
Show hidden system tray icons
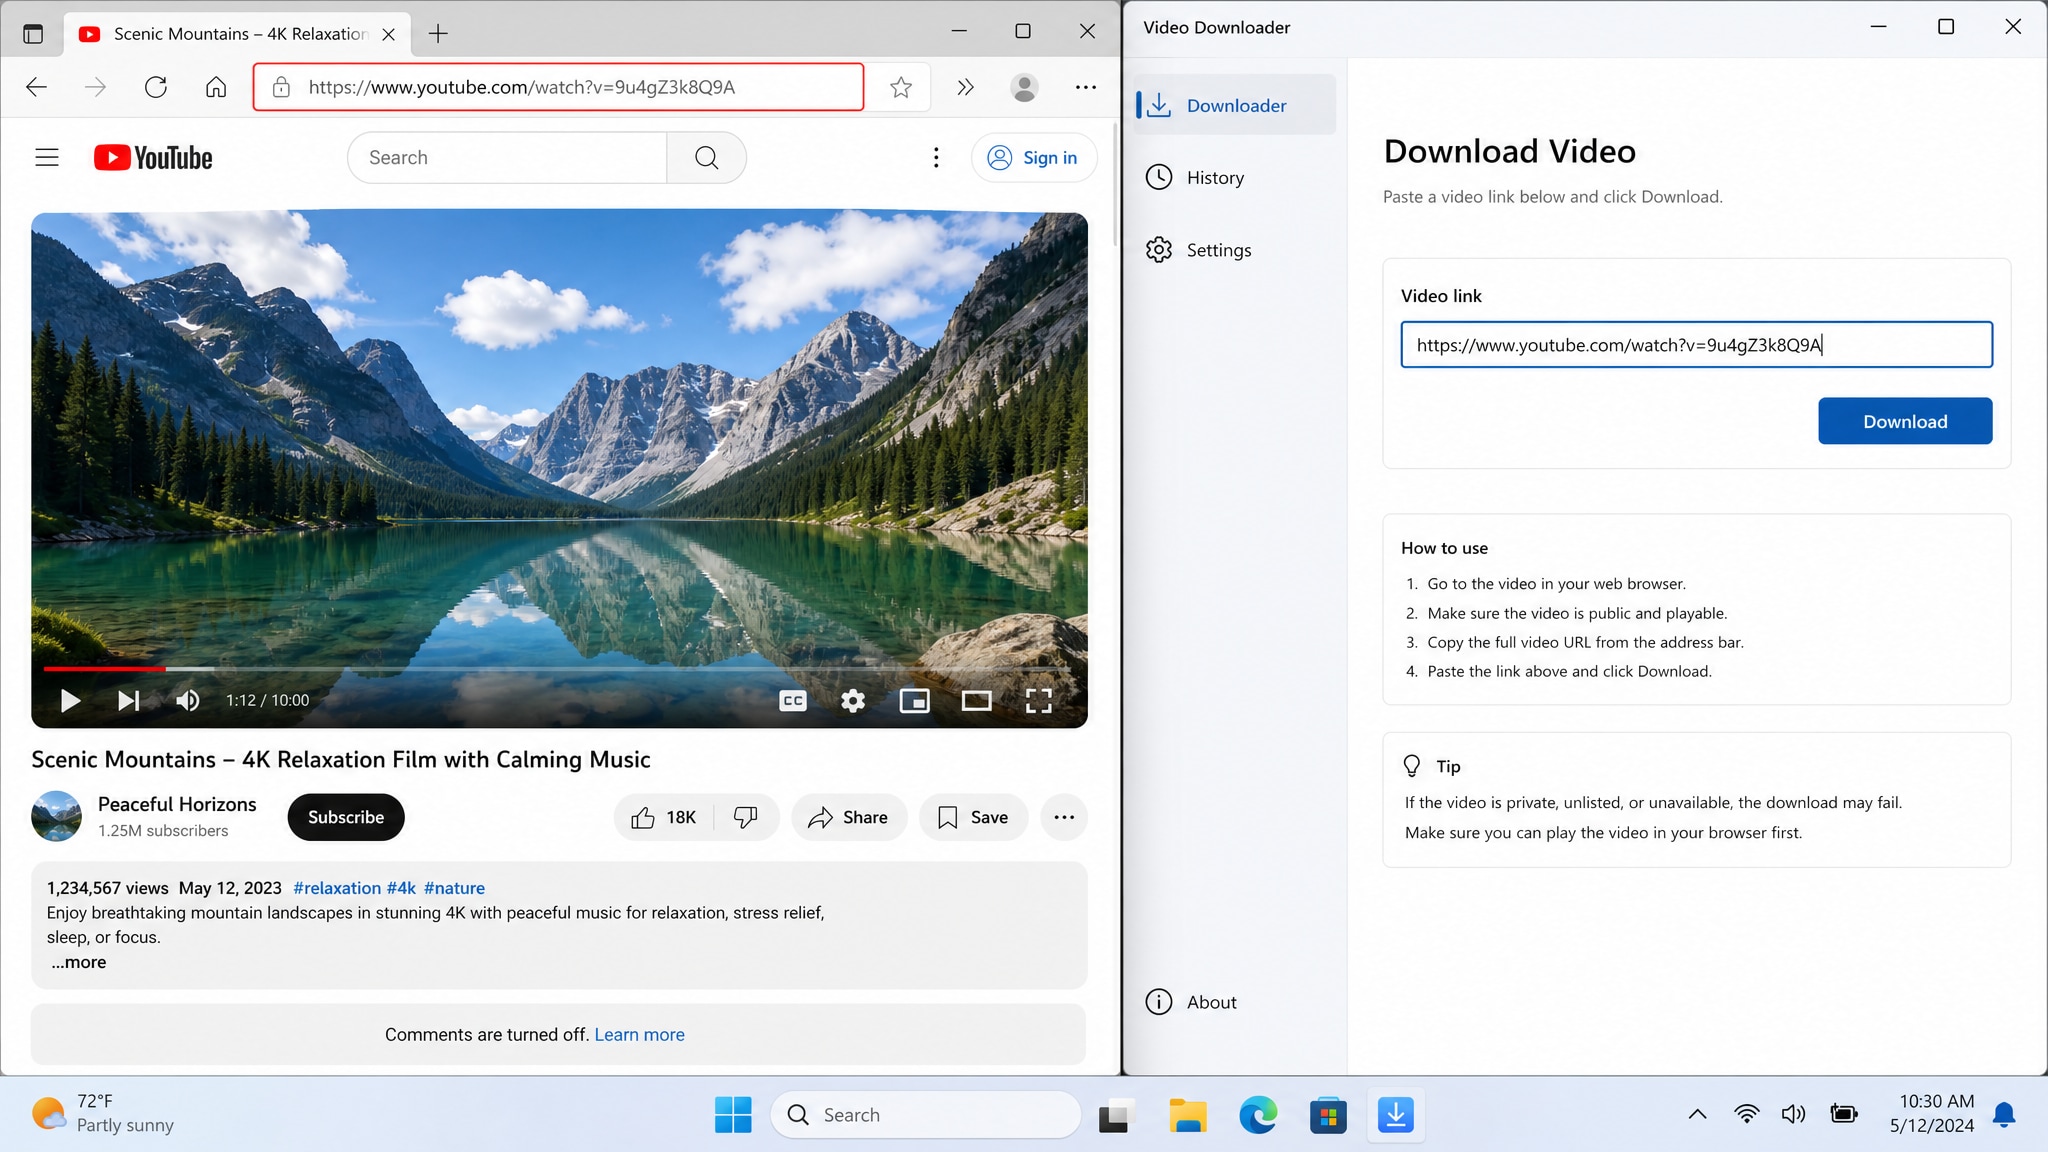click(1698, 1114)
